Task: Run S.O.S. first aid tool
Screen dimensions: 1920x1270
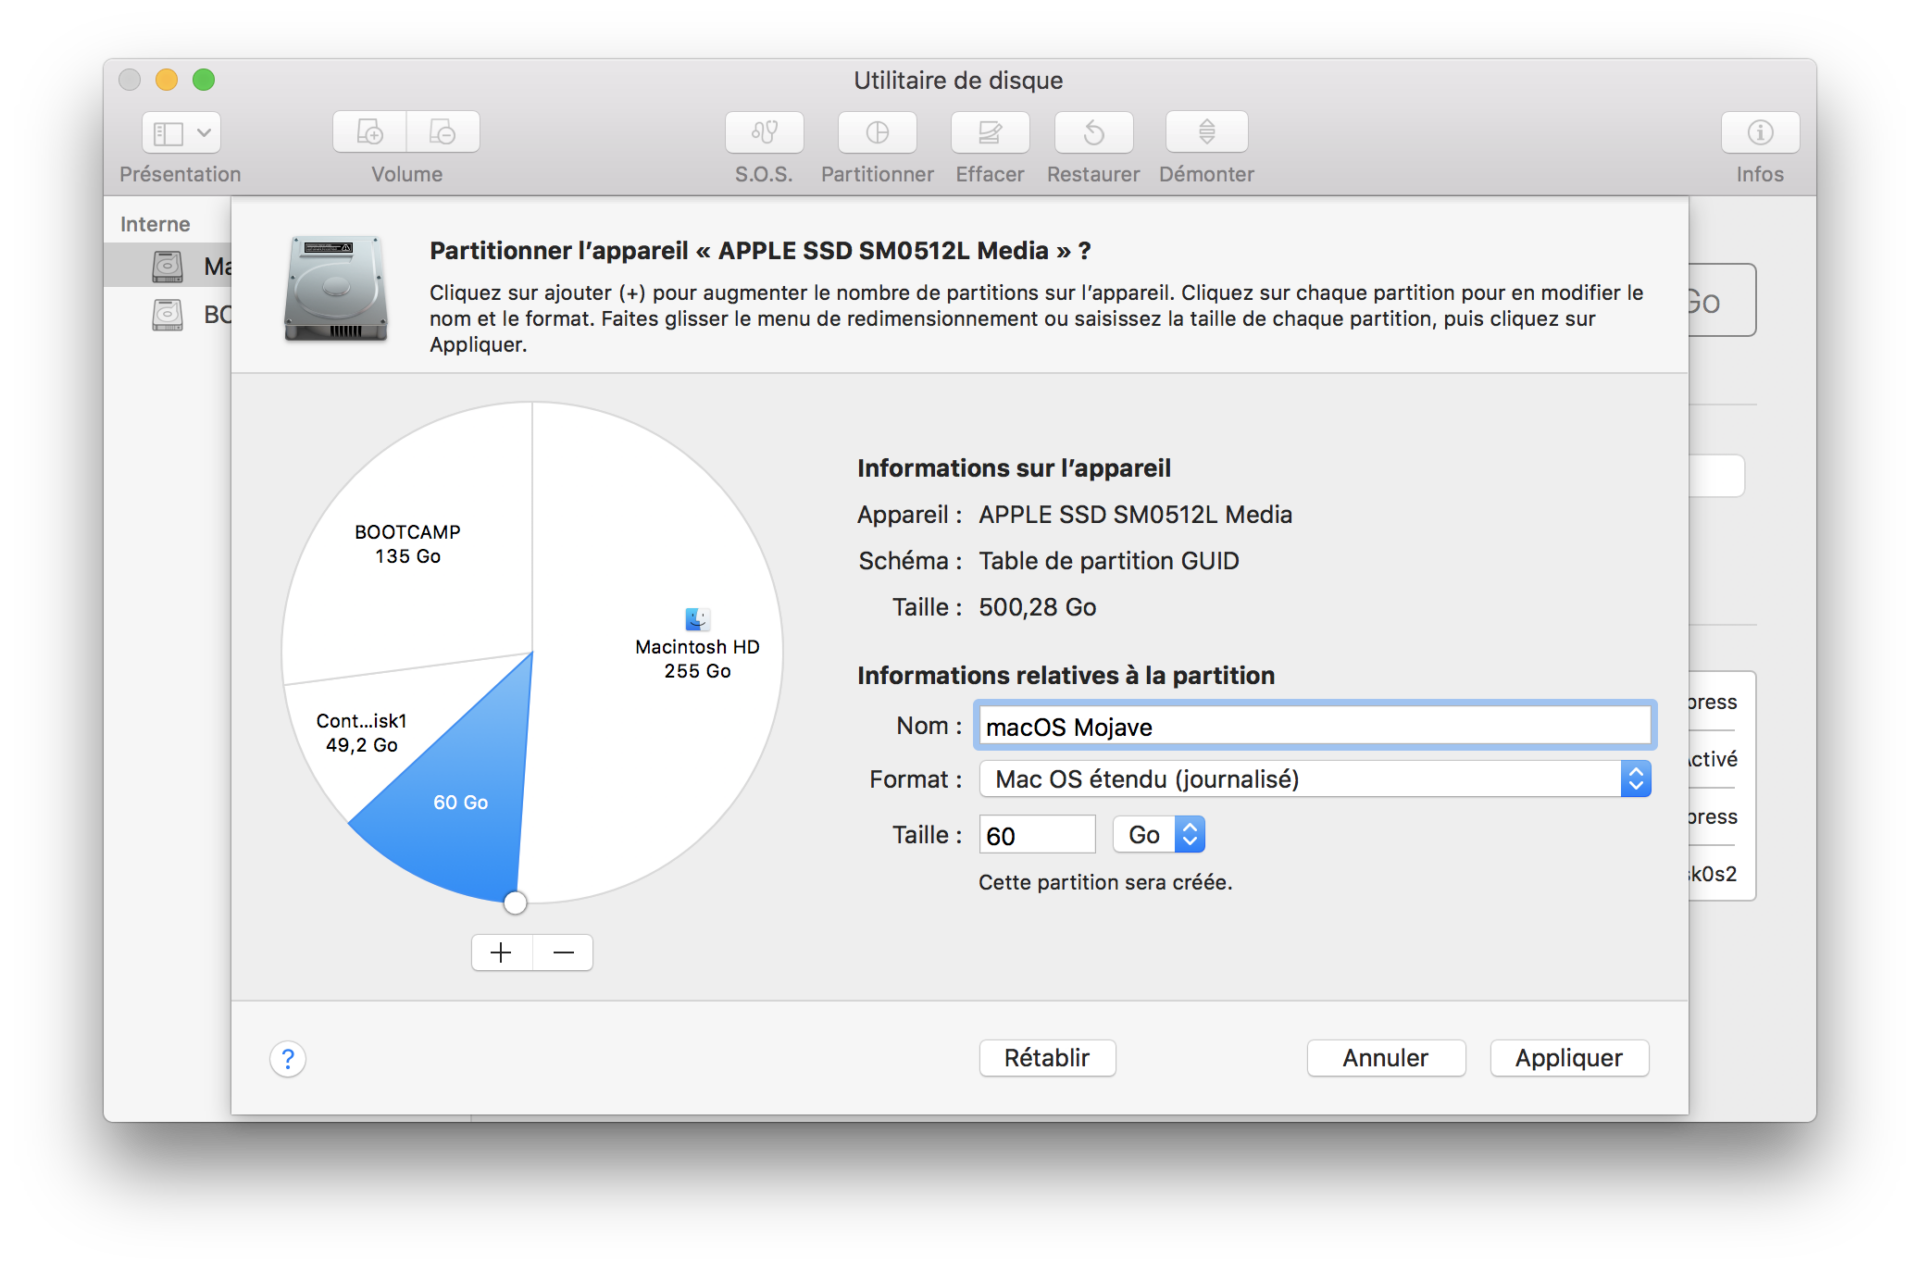Action: coord(764,132)
